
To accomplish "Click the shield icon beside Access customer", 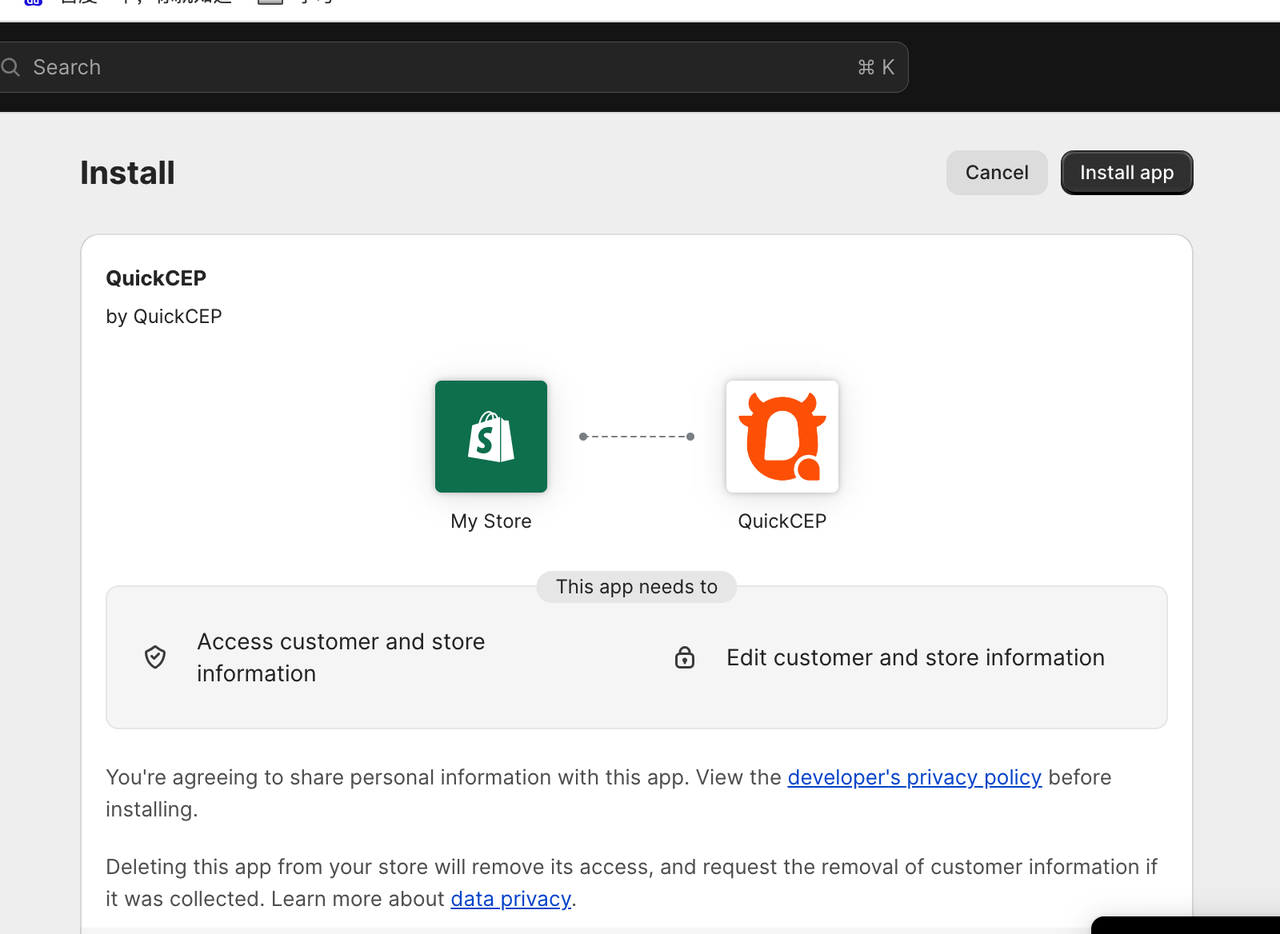I will coord(155,657).
